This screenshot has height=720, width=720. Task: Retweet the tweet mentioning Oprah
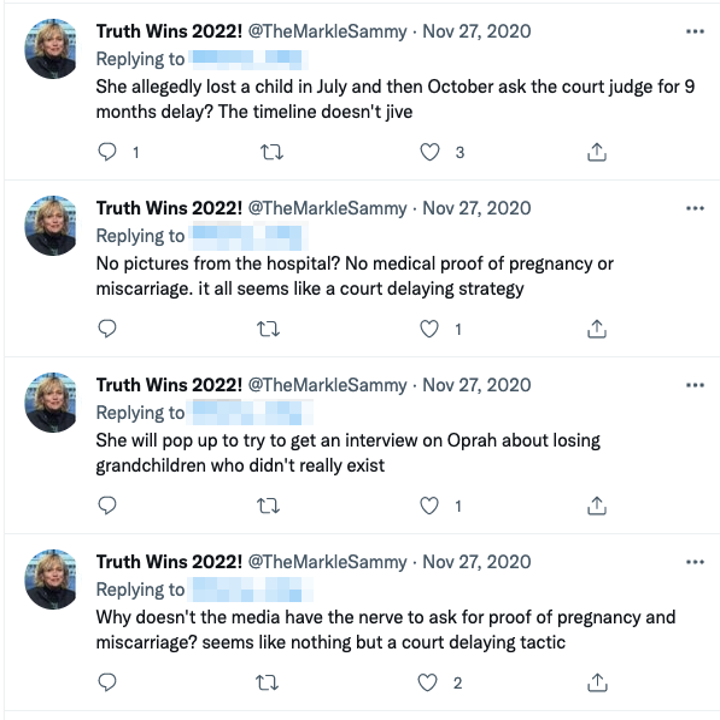[271, 505]
